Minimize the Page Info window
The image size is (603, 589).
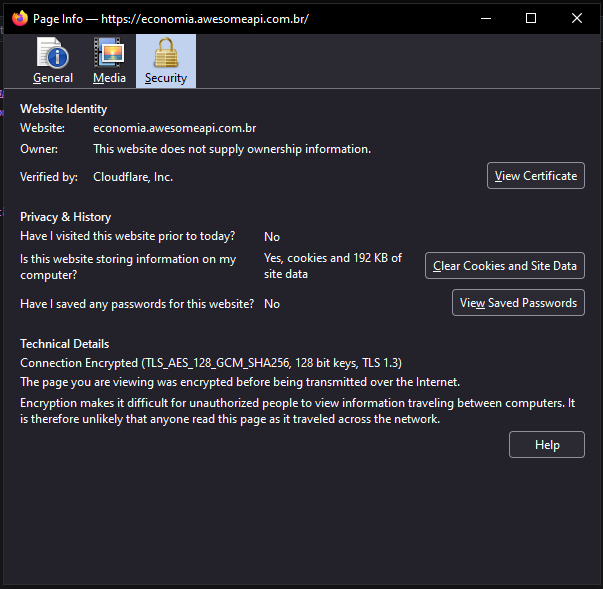(x=486, y=18)
